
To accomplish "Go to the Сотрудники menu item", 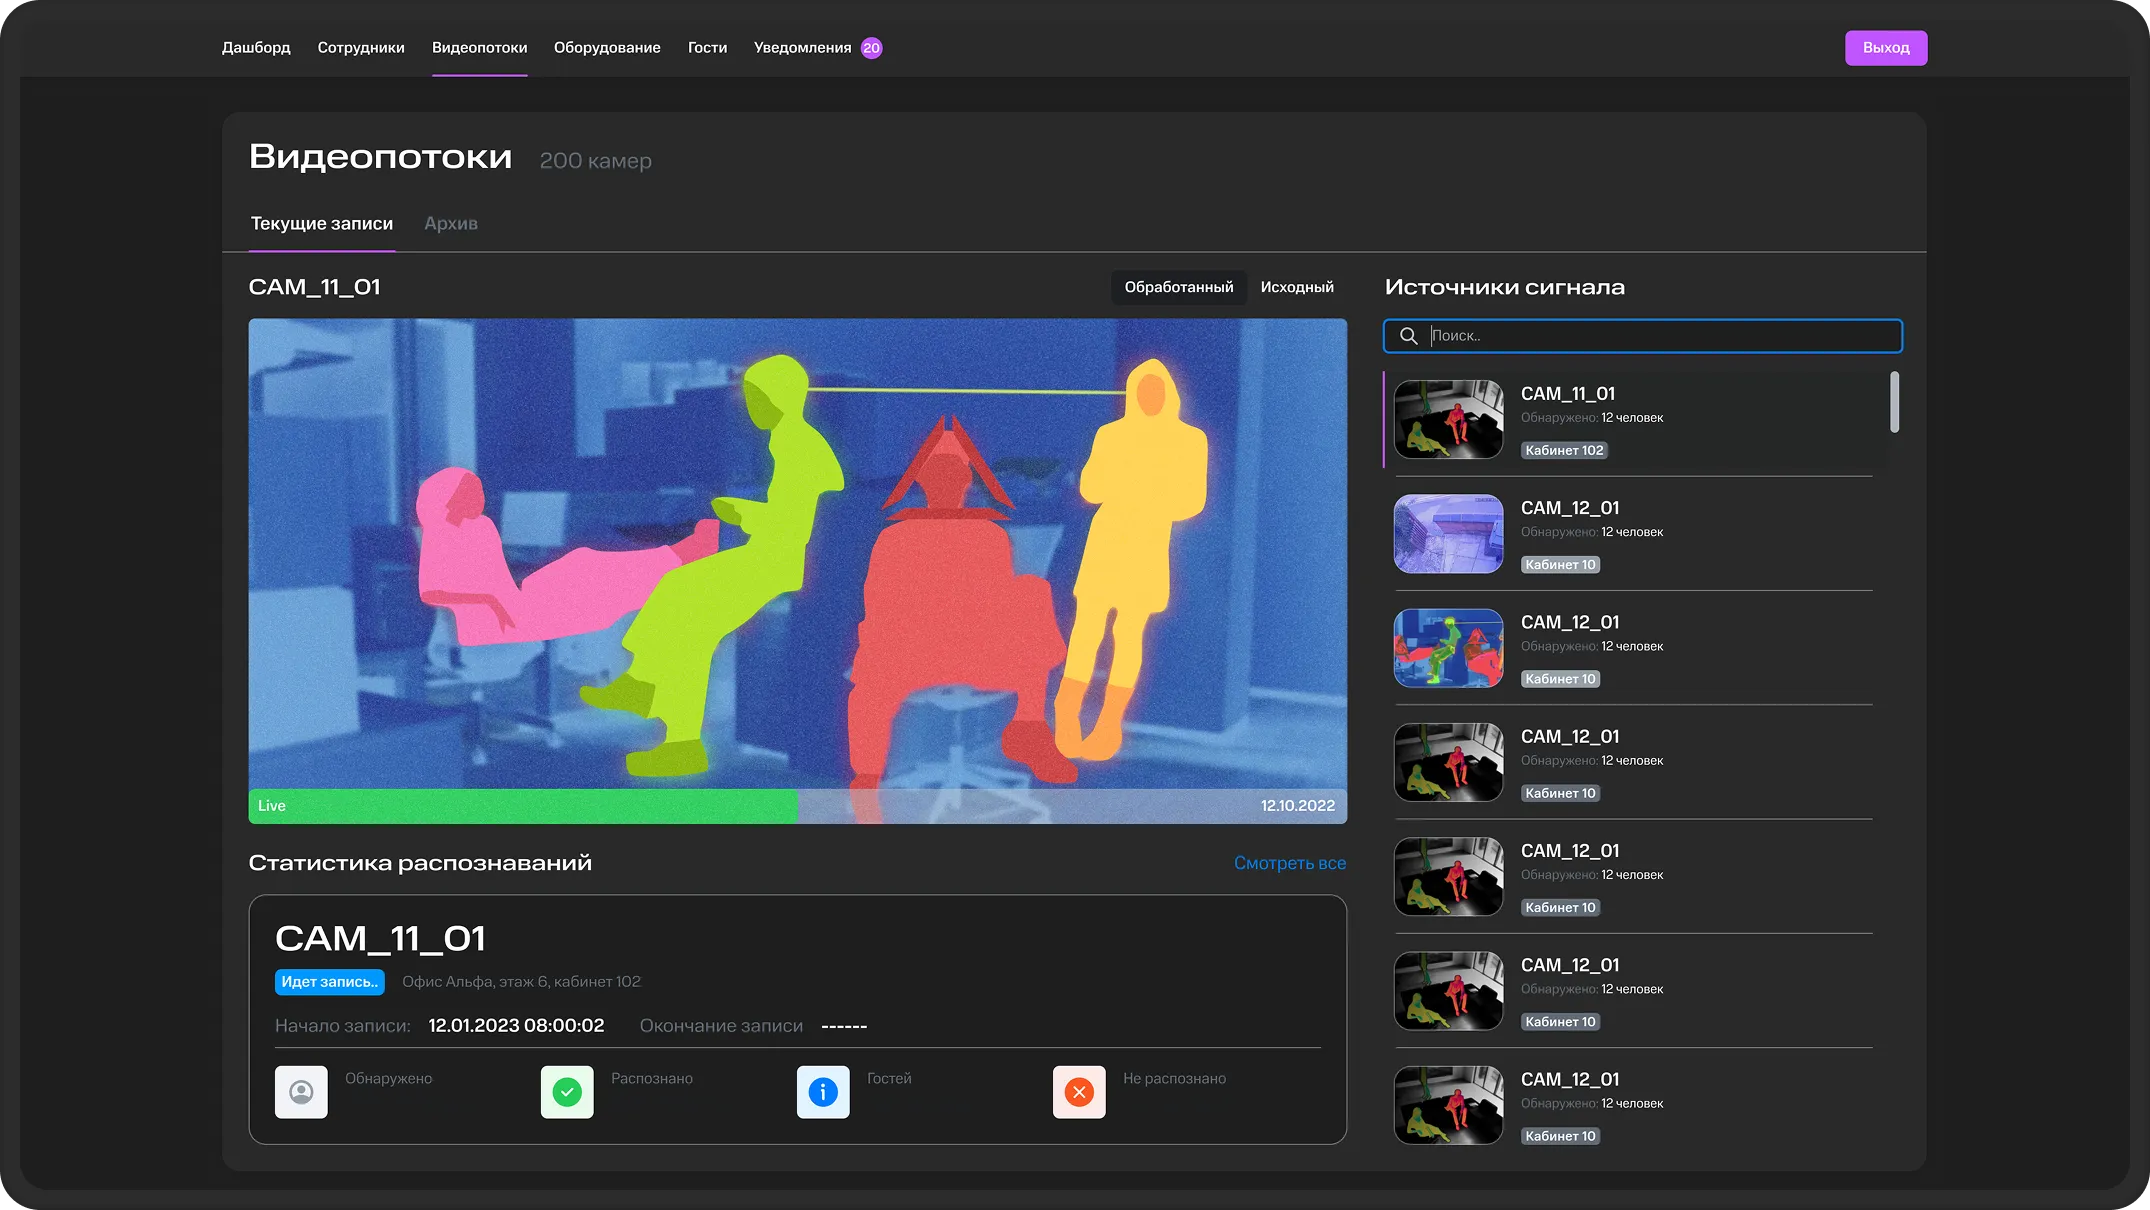I will tap(361, 48).
